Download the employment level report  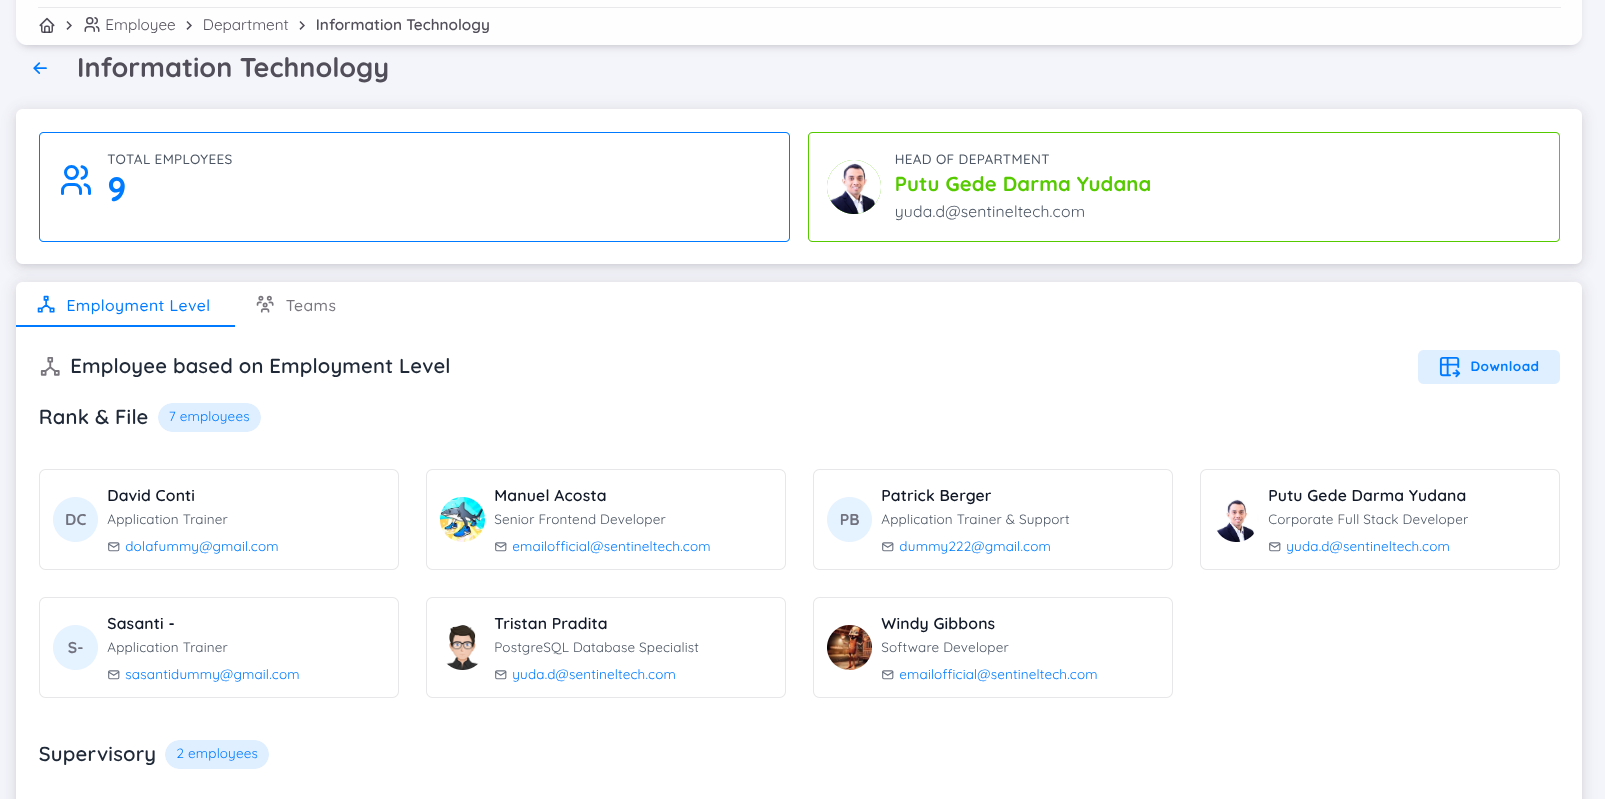point(1488,367)
